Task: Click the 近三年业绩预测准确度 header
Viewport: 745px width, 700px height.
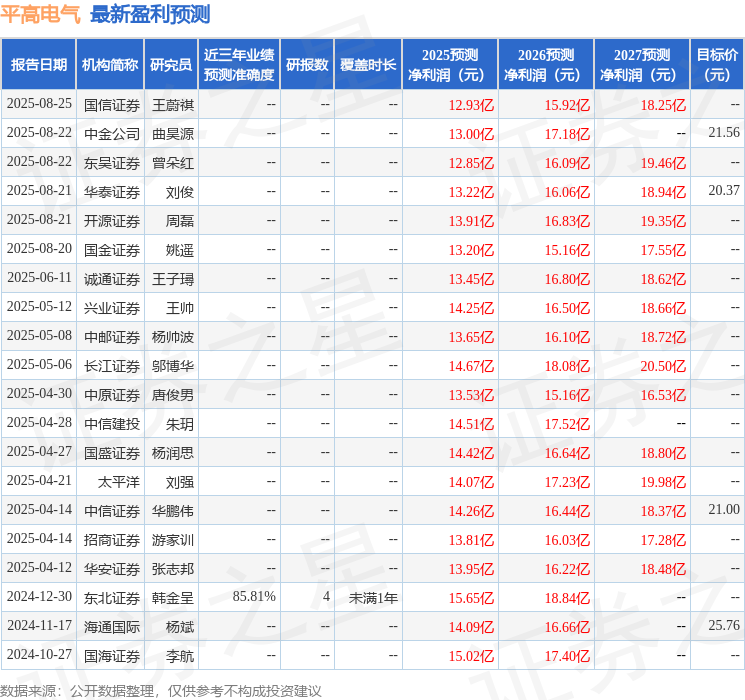Action: (239, 65)
